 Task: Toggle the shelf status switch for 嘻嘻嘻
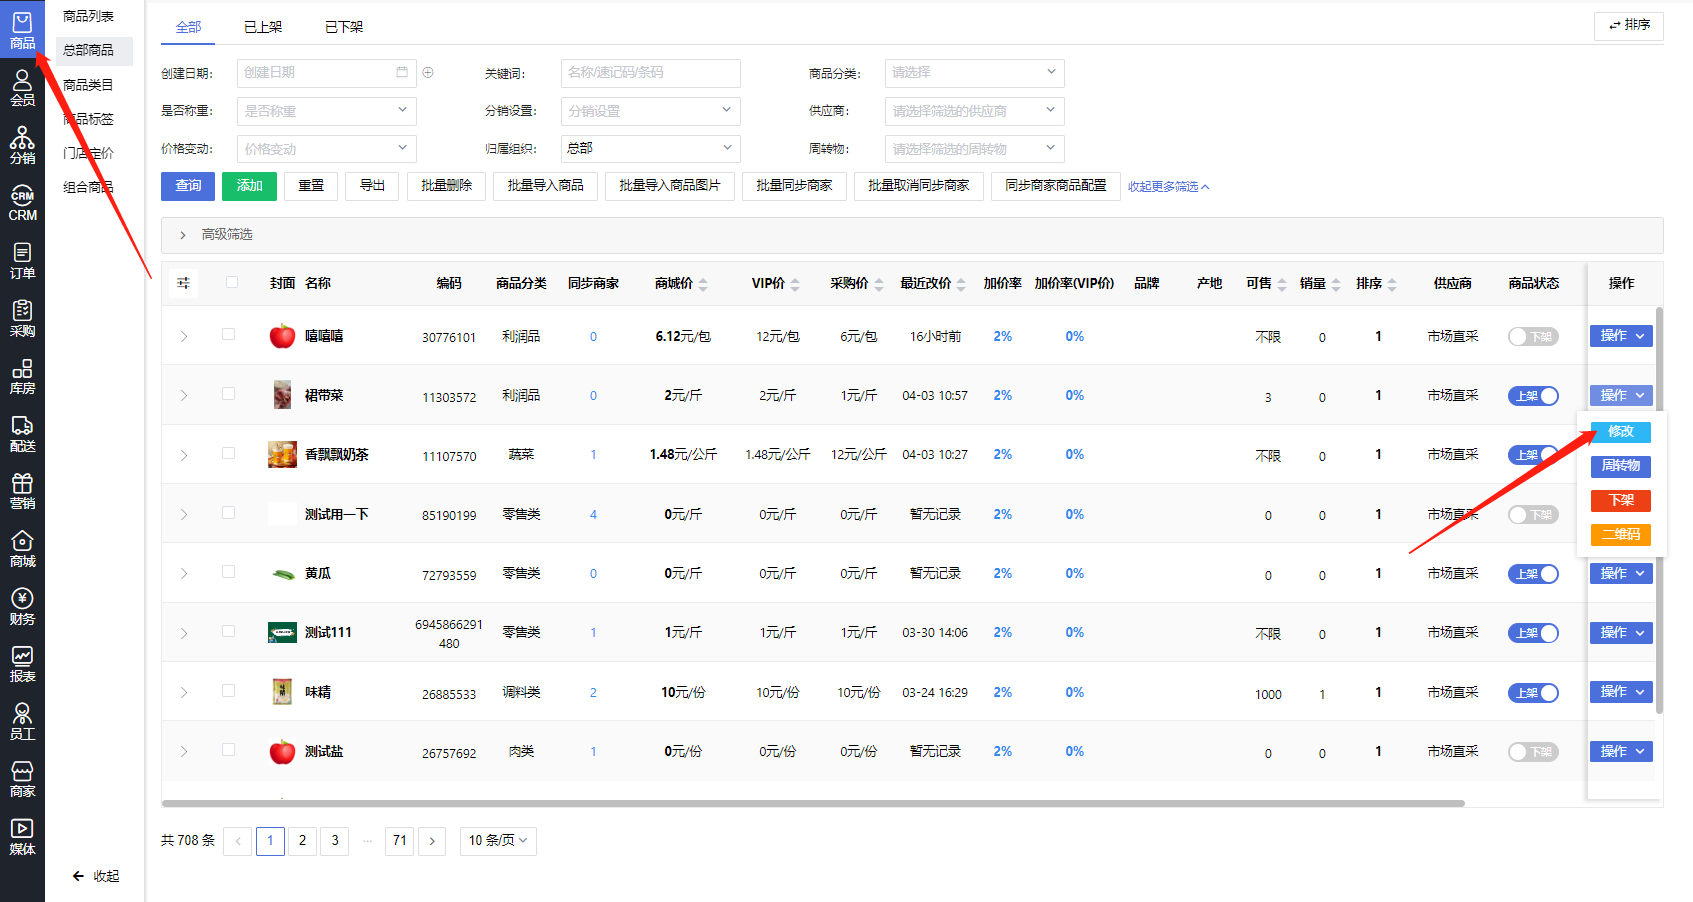pos(1532,337)
